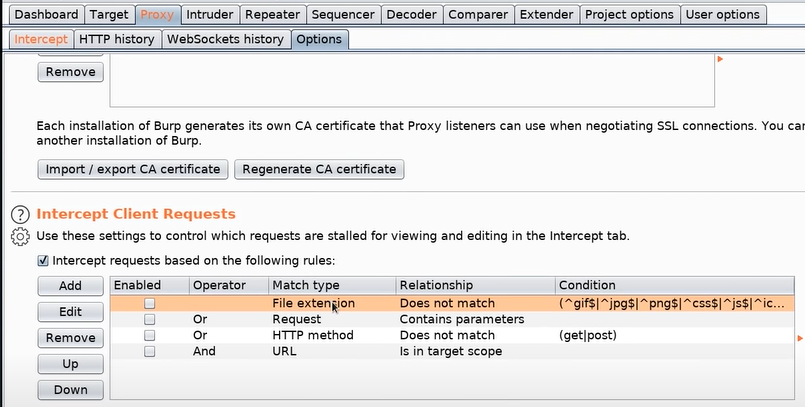This screenshot has width=805, height=407.
Task: Switch to the Intercept sub-tab
Action: (x=41, y=39)
